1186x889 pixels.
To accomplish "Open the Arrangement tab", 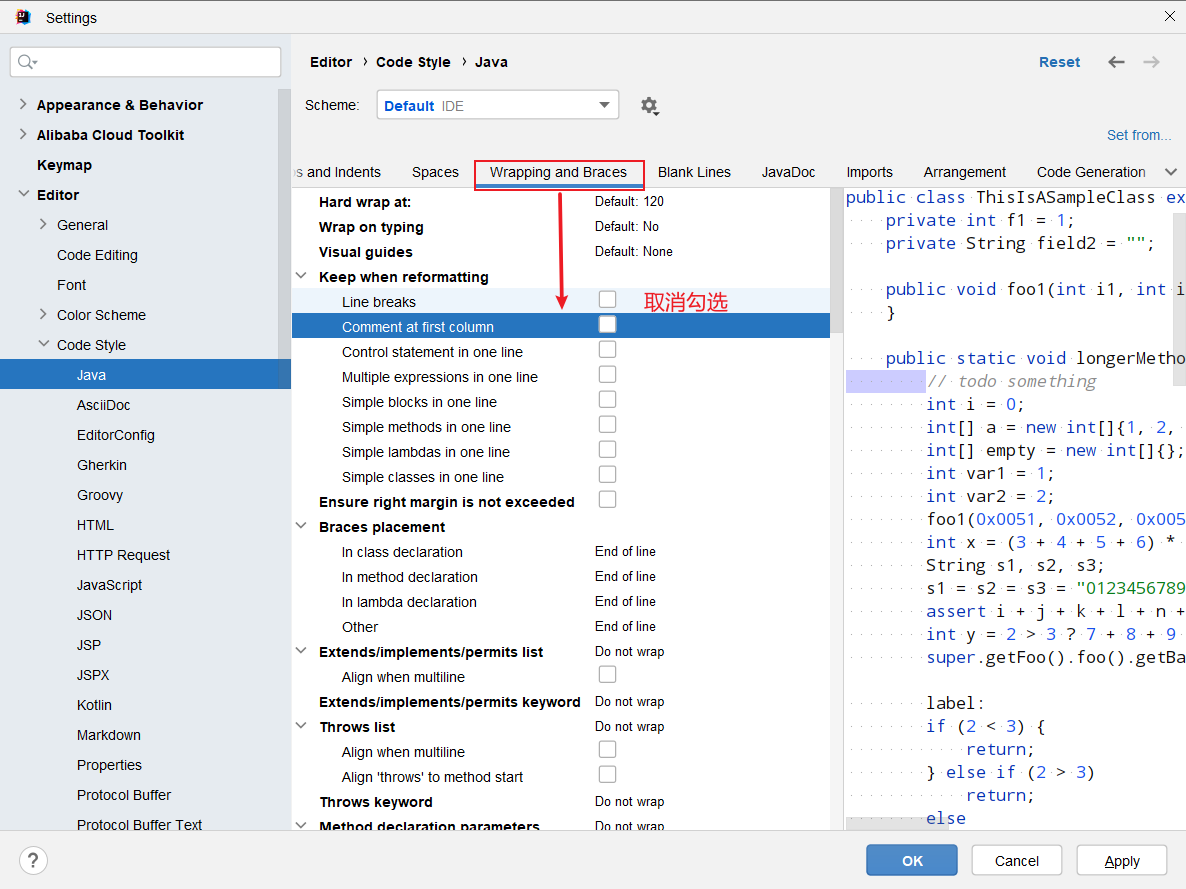I will (964, 173).
